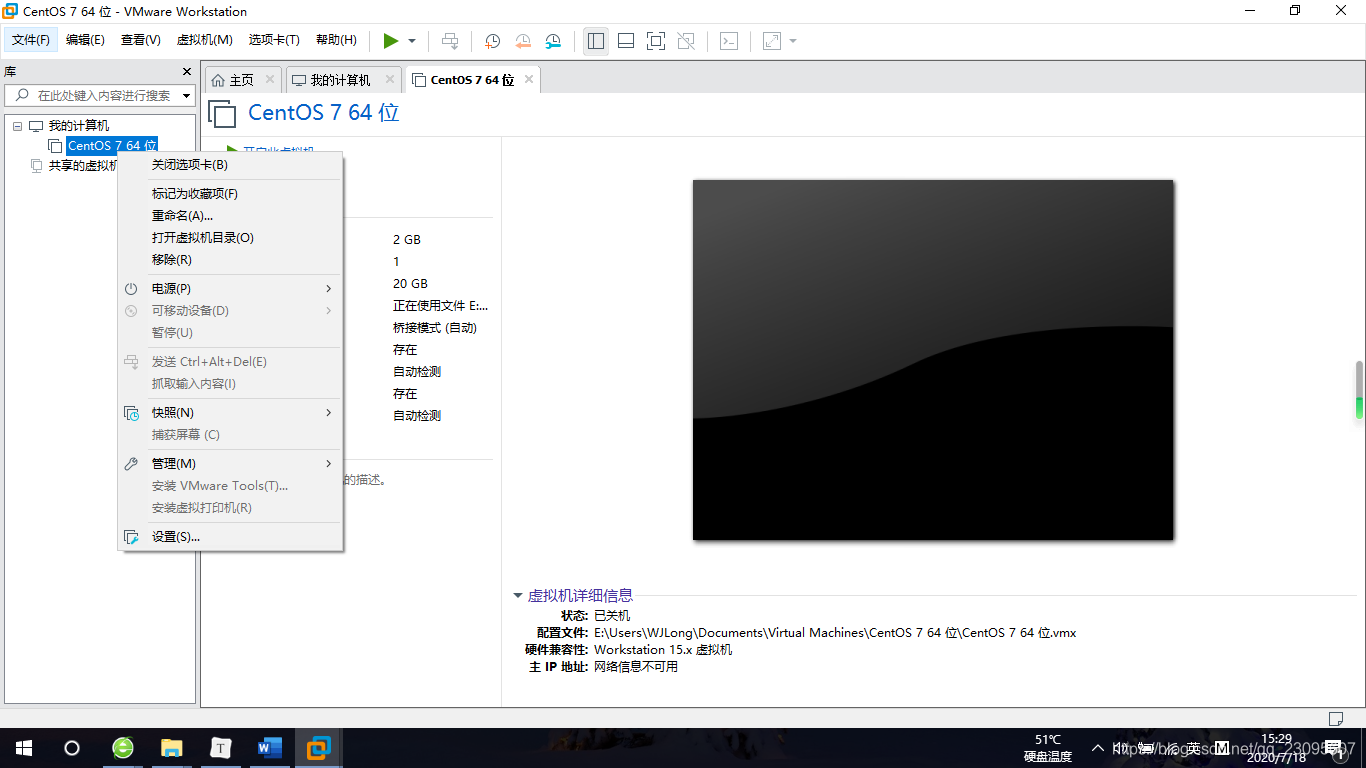Click the Cortana search circle icon

72,748
